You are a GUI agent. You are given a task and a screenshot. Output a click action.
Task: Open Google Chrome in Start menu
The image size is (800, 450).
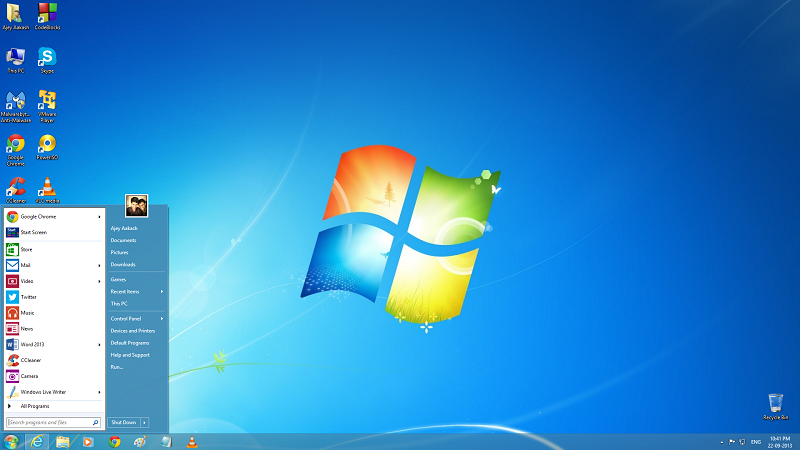tap(54, 216)
